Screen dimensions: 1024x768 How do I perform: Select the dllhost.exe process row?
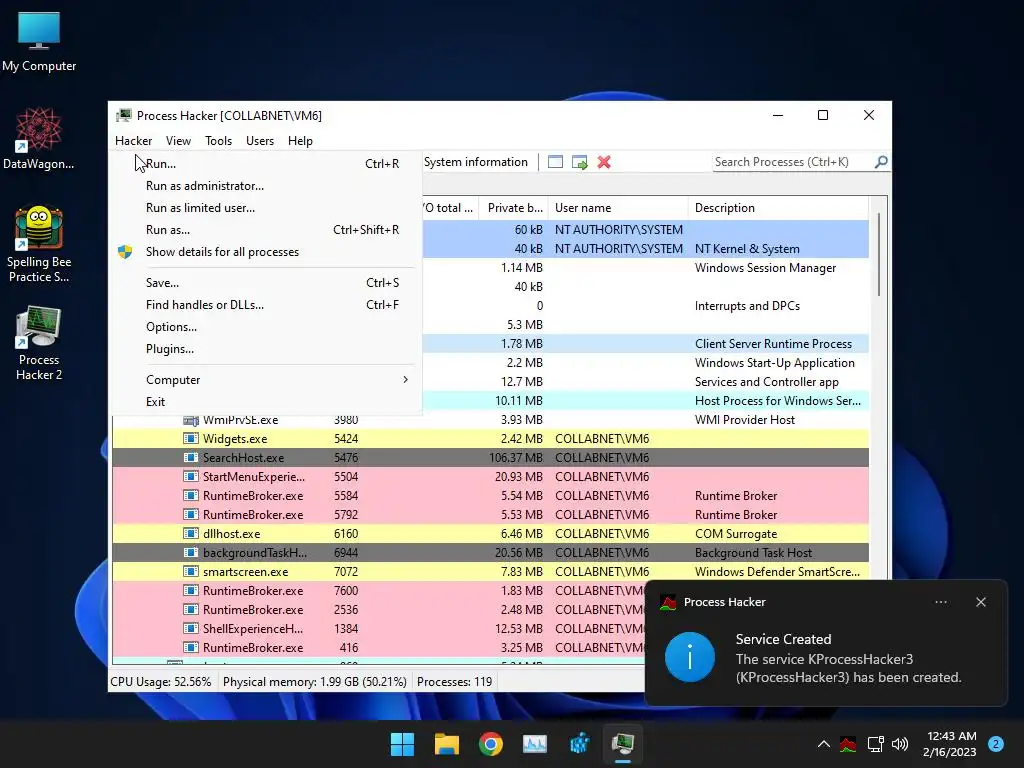[x=490, y=534]
